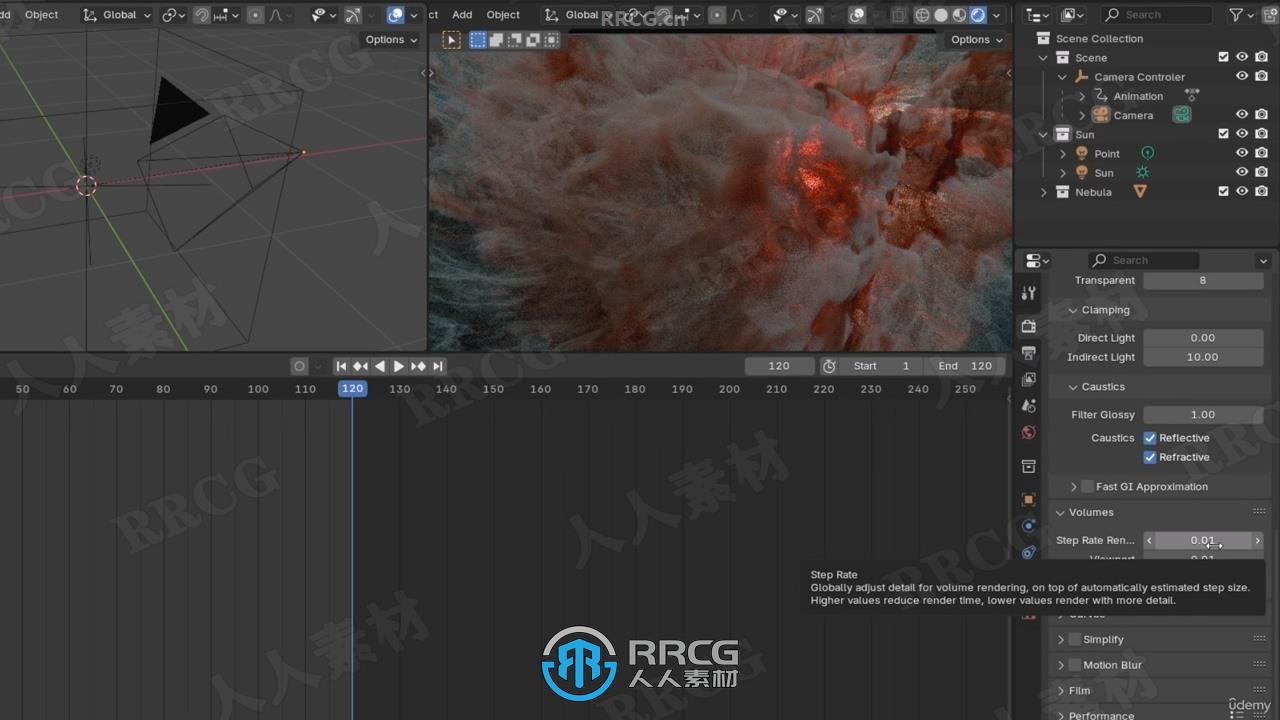This screenshot has height=720, width=1280.
Task: Jump to previous keyframe
Action: coord(360,366)
